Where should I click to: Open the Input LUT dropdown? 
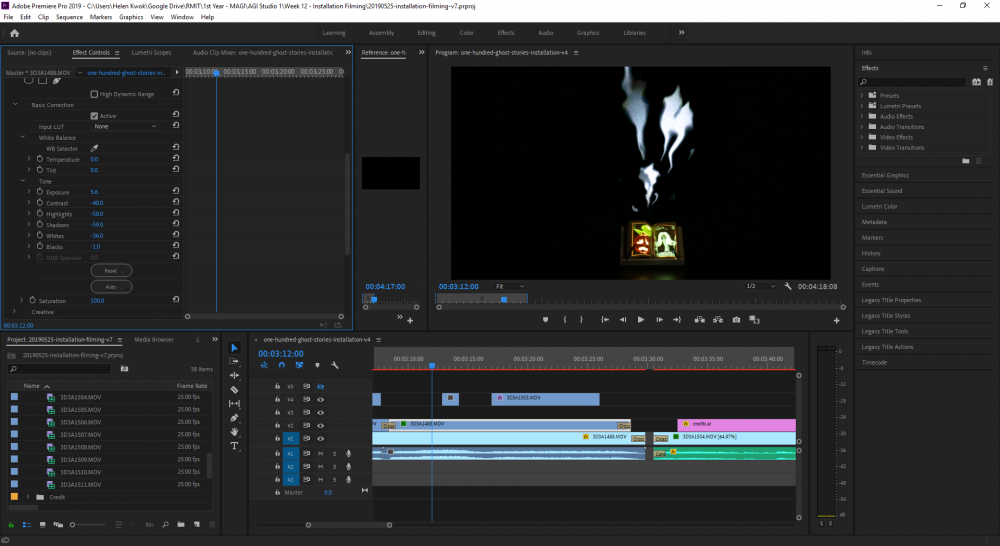(x=124, y=126)
